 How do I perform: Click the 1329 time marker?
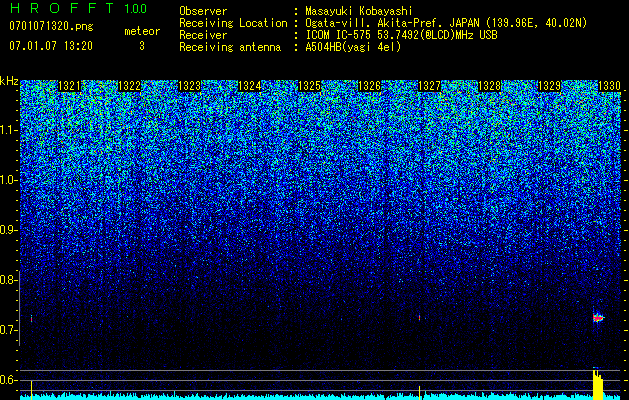550,86
